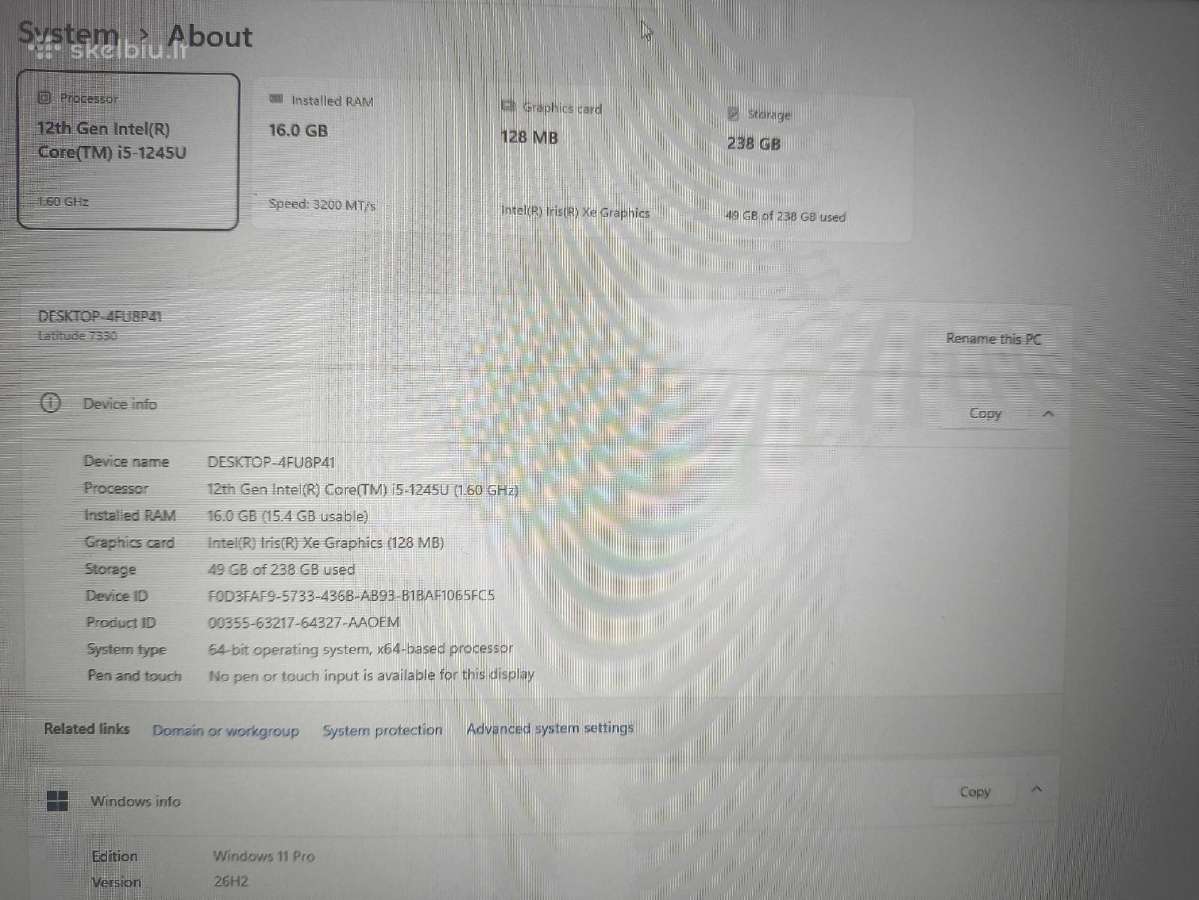Collapse the Windows info section
This screenshot has height=900, width=1199.
coord(1037,789)
